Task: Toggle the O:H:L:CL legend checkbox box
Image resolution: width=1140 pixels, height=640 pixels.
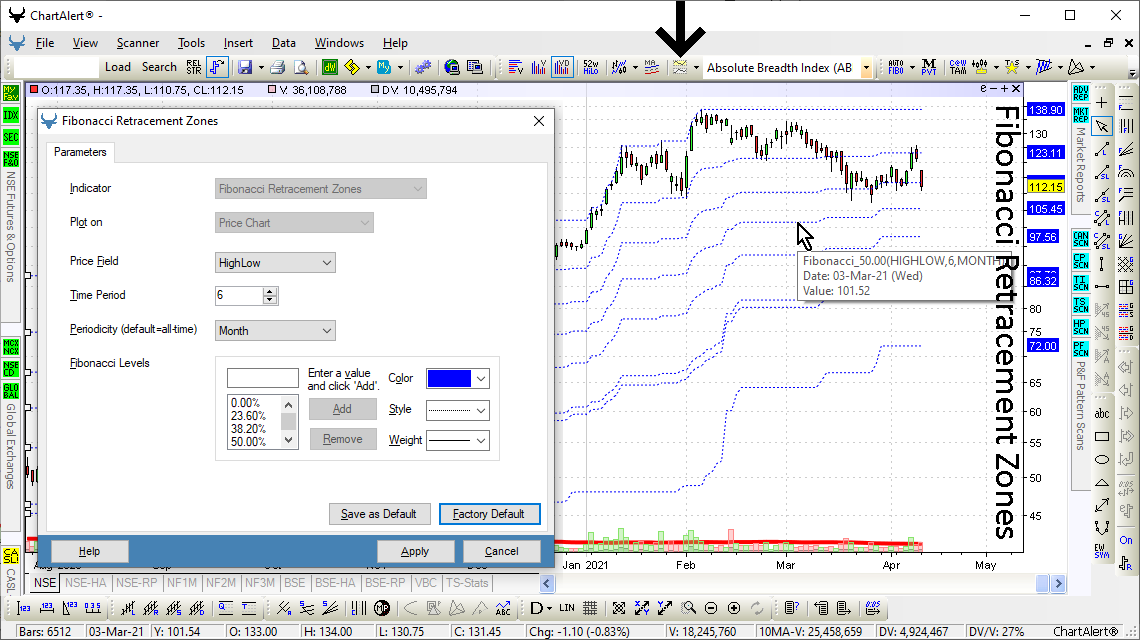Action: [33, 89]
